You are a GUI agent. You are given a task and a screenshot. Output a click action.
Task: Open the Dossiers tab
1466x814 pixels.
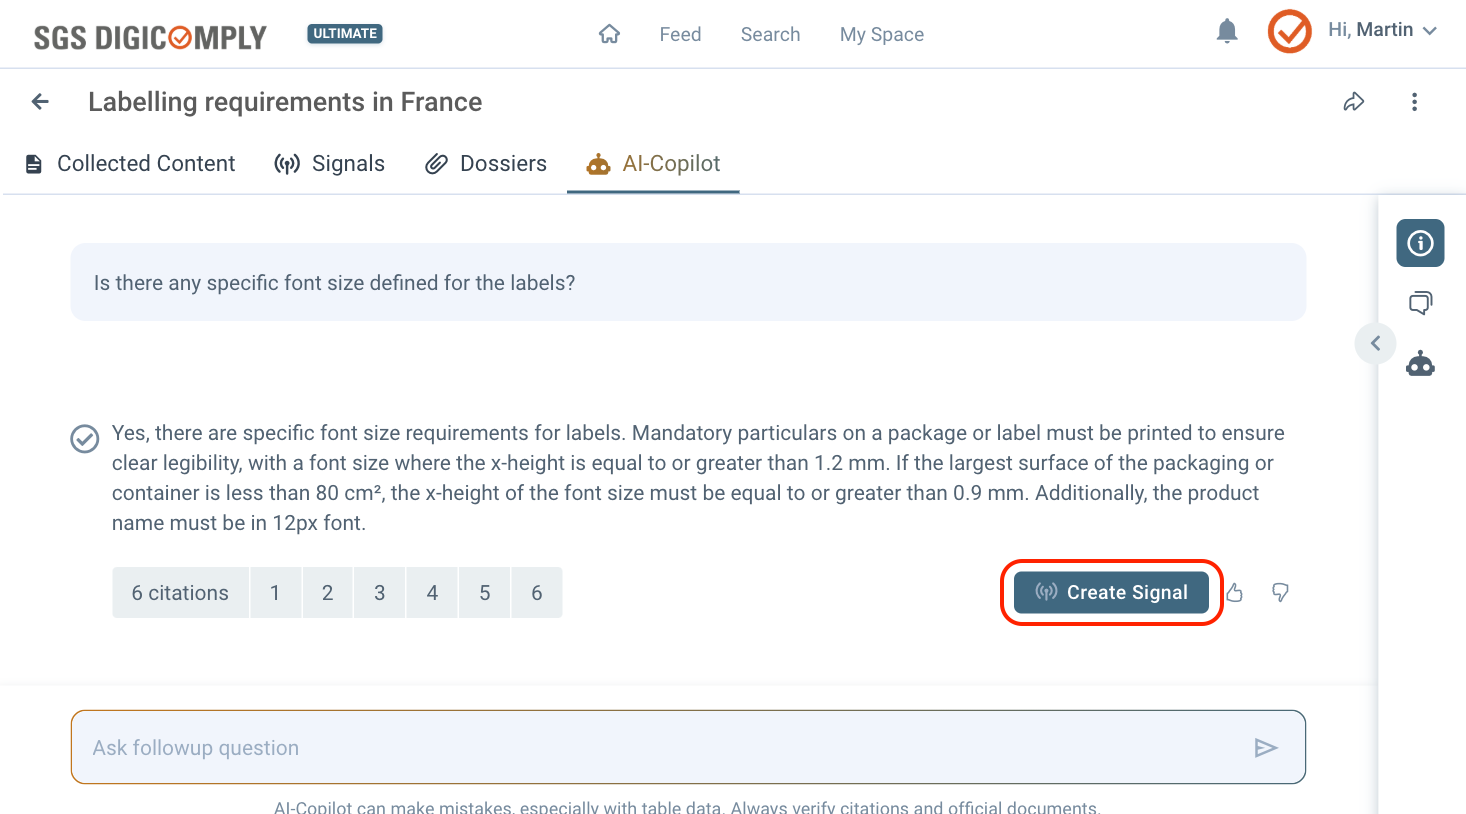(x=486, y=164)
